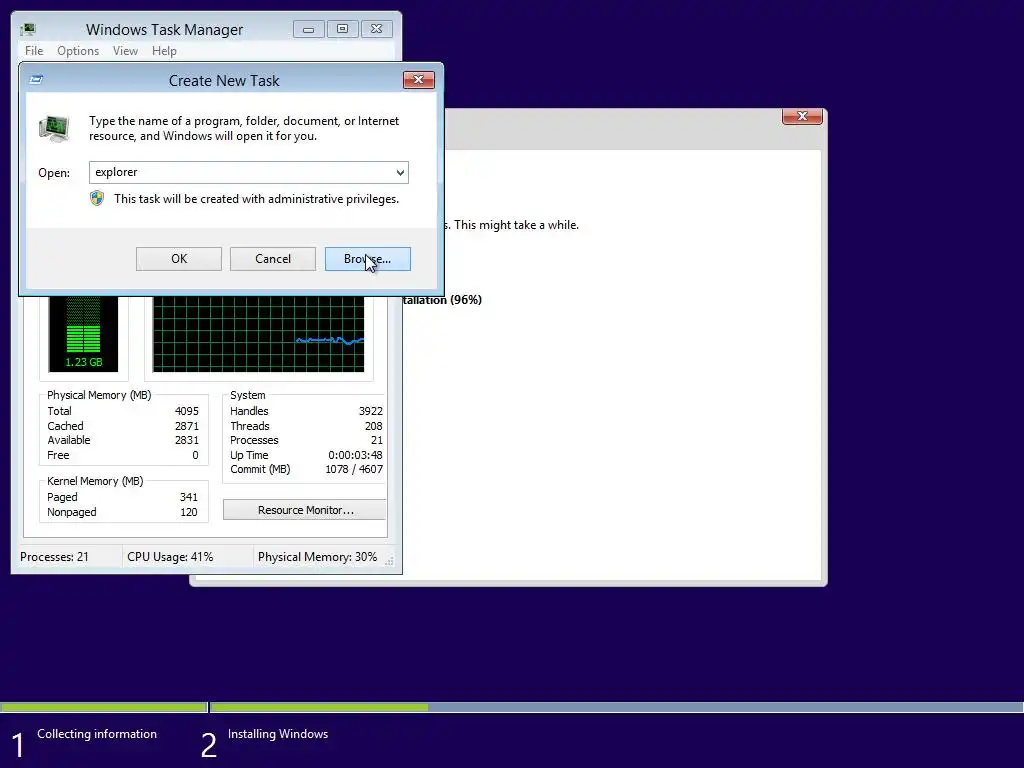The image size is (1024, 768).
Task: Close the Windows Task Manager window
Action: [x=377, y=29]
